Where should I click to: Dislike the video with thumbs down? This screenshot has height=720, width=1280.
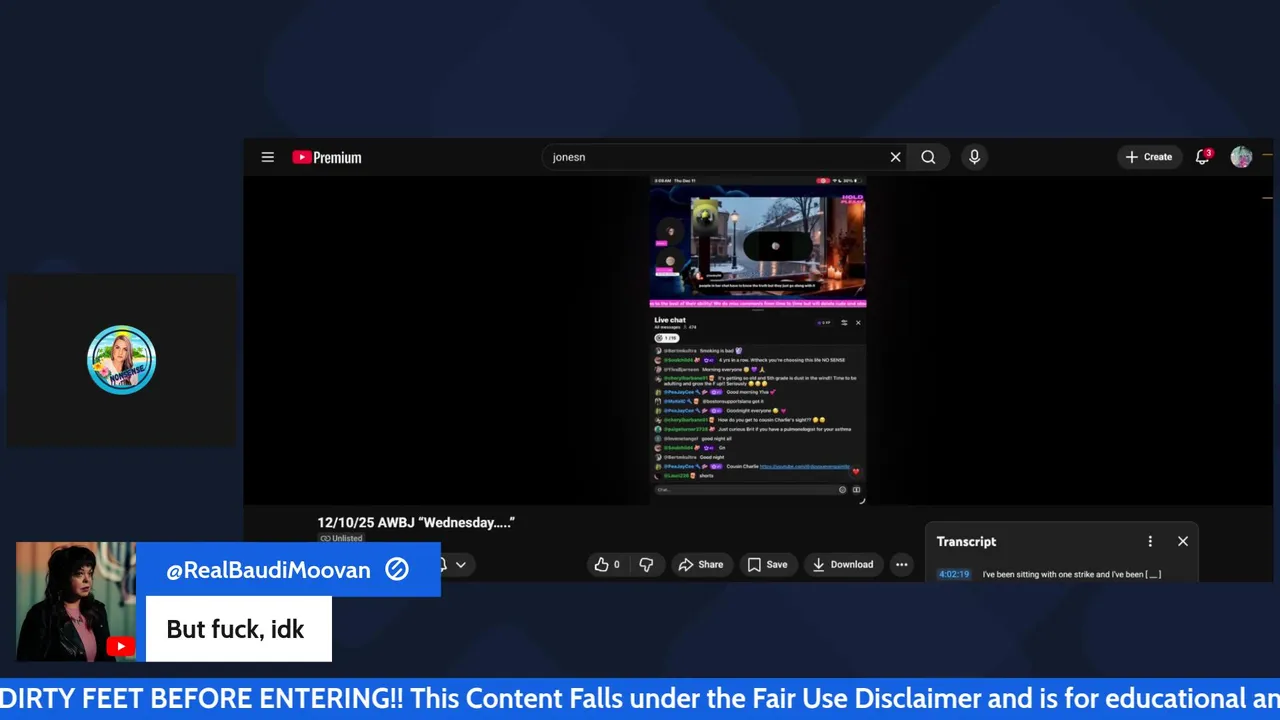click(646, 564)
